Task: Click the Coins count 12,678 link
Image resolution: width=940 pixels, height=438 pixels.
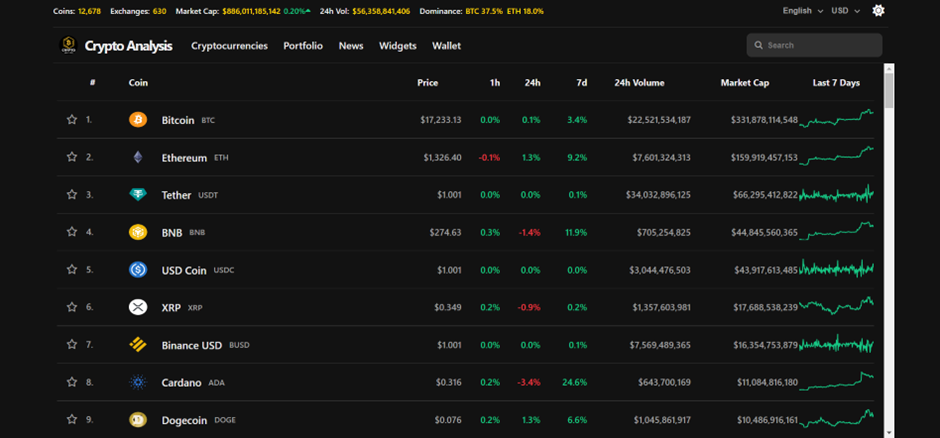Action: pos(90,11)
